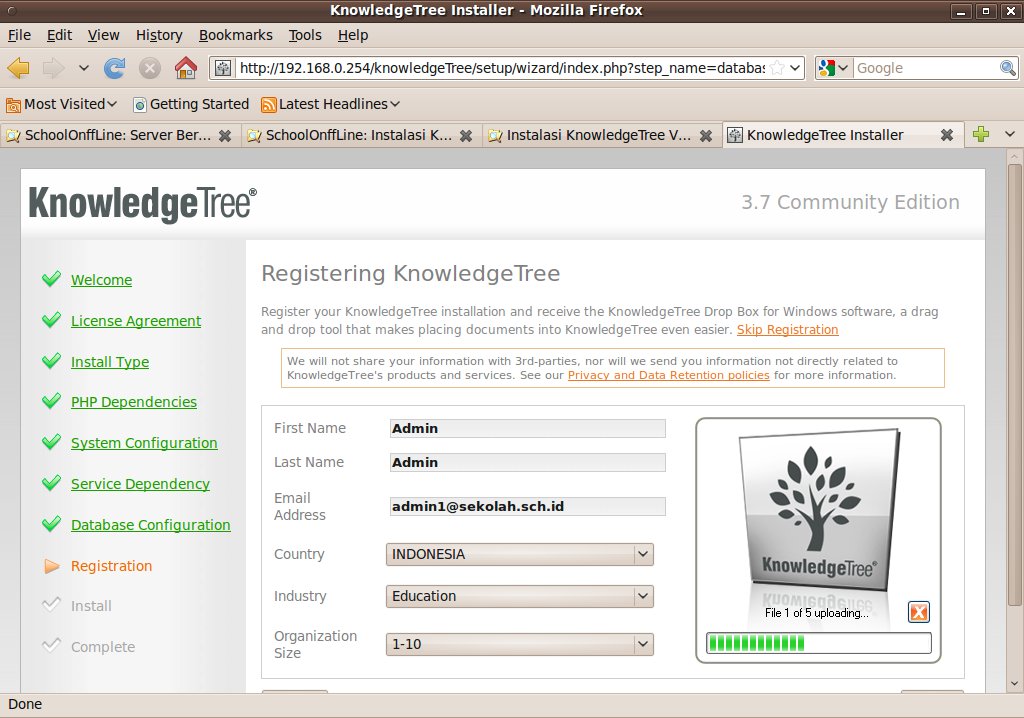The width and height of the screenshot is (1024, 718).
Task: Click the Home icon in toolbar
Action: tap(185, 68)
